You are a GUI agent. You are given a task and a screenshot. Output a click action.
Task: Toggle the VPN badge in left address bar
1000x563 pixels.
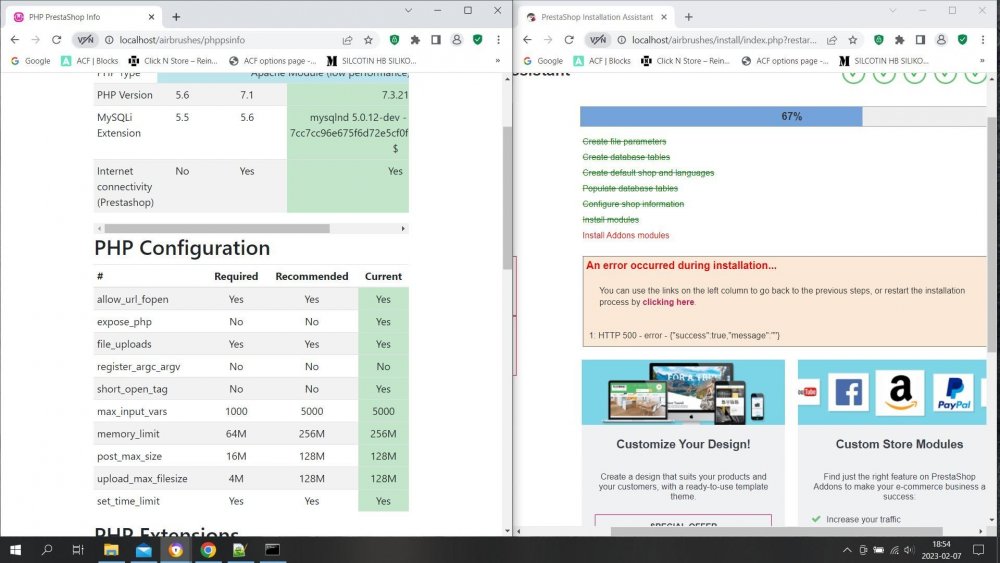click(x=85, y=40)
